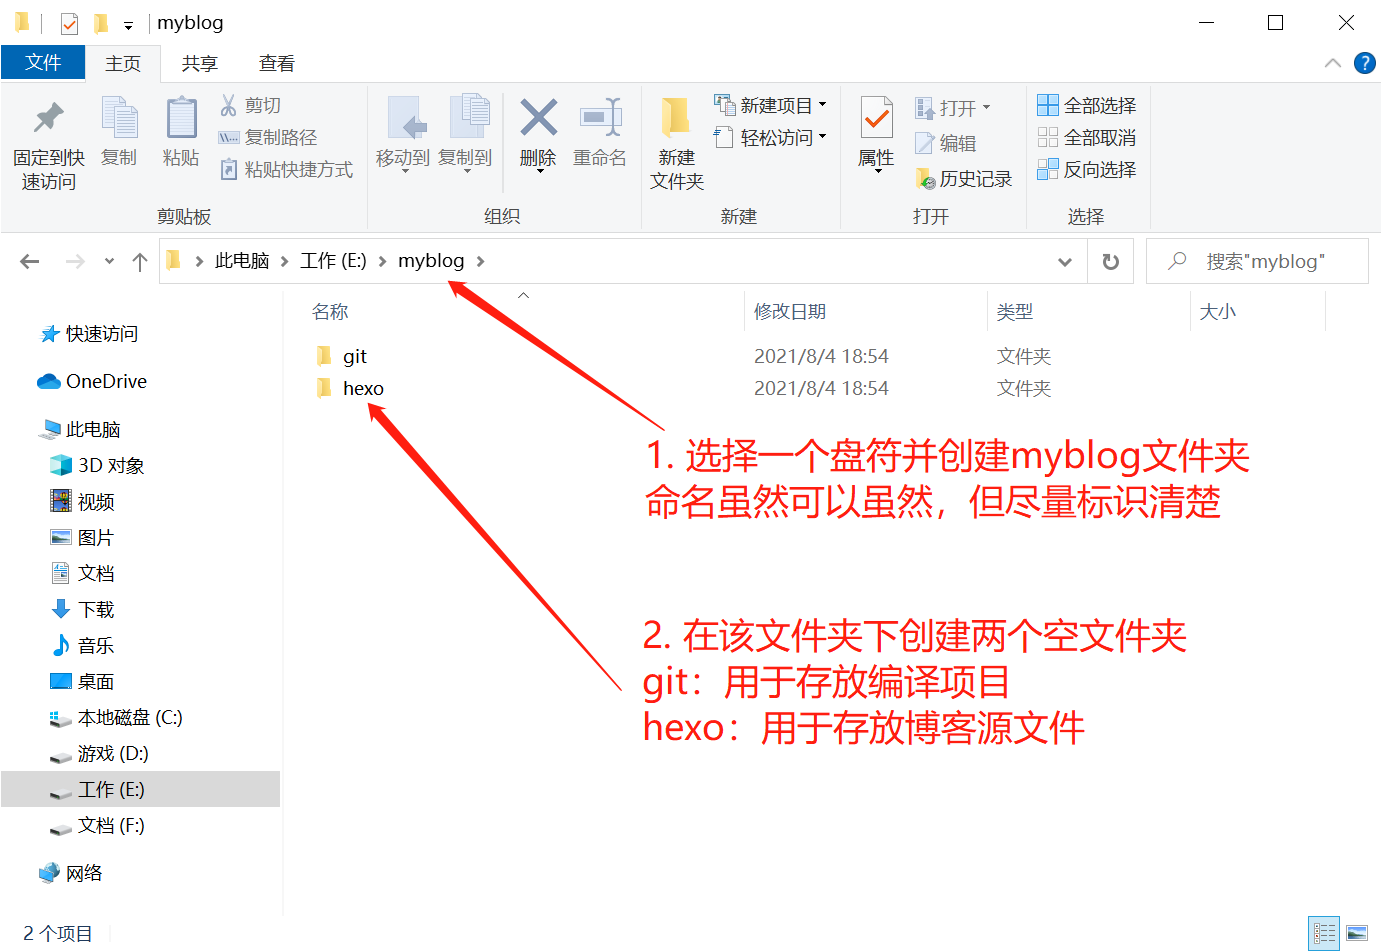Open 工作 (E:) drive in the sidebar
Viewport: 1382px width, 952px height.
140,790
